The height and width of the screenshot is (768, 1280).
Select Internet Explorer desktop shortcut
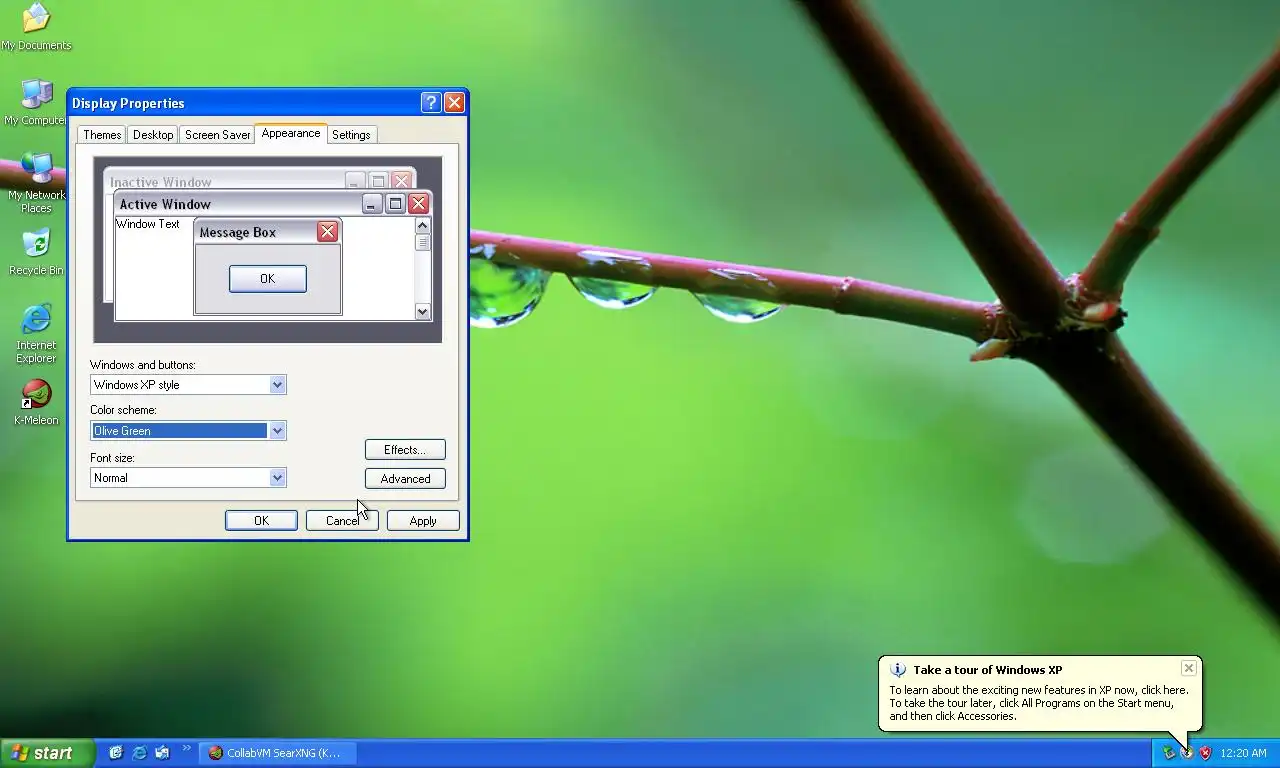click(36, 333)
